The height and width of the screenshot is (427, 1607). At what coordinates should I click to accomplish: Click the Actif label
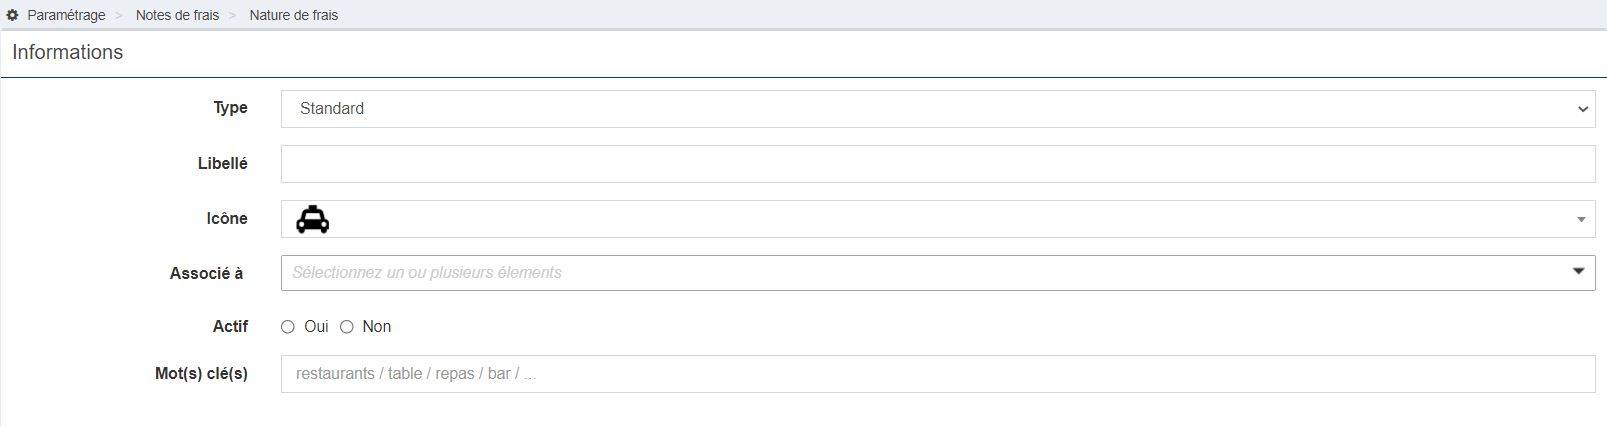230,327
